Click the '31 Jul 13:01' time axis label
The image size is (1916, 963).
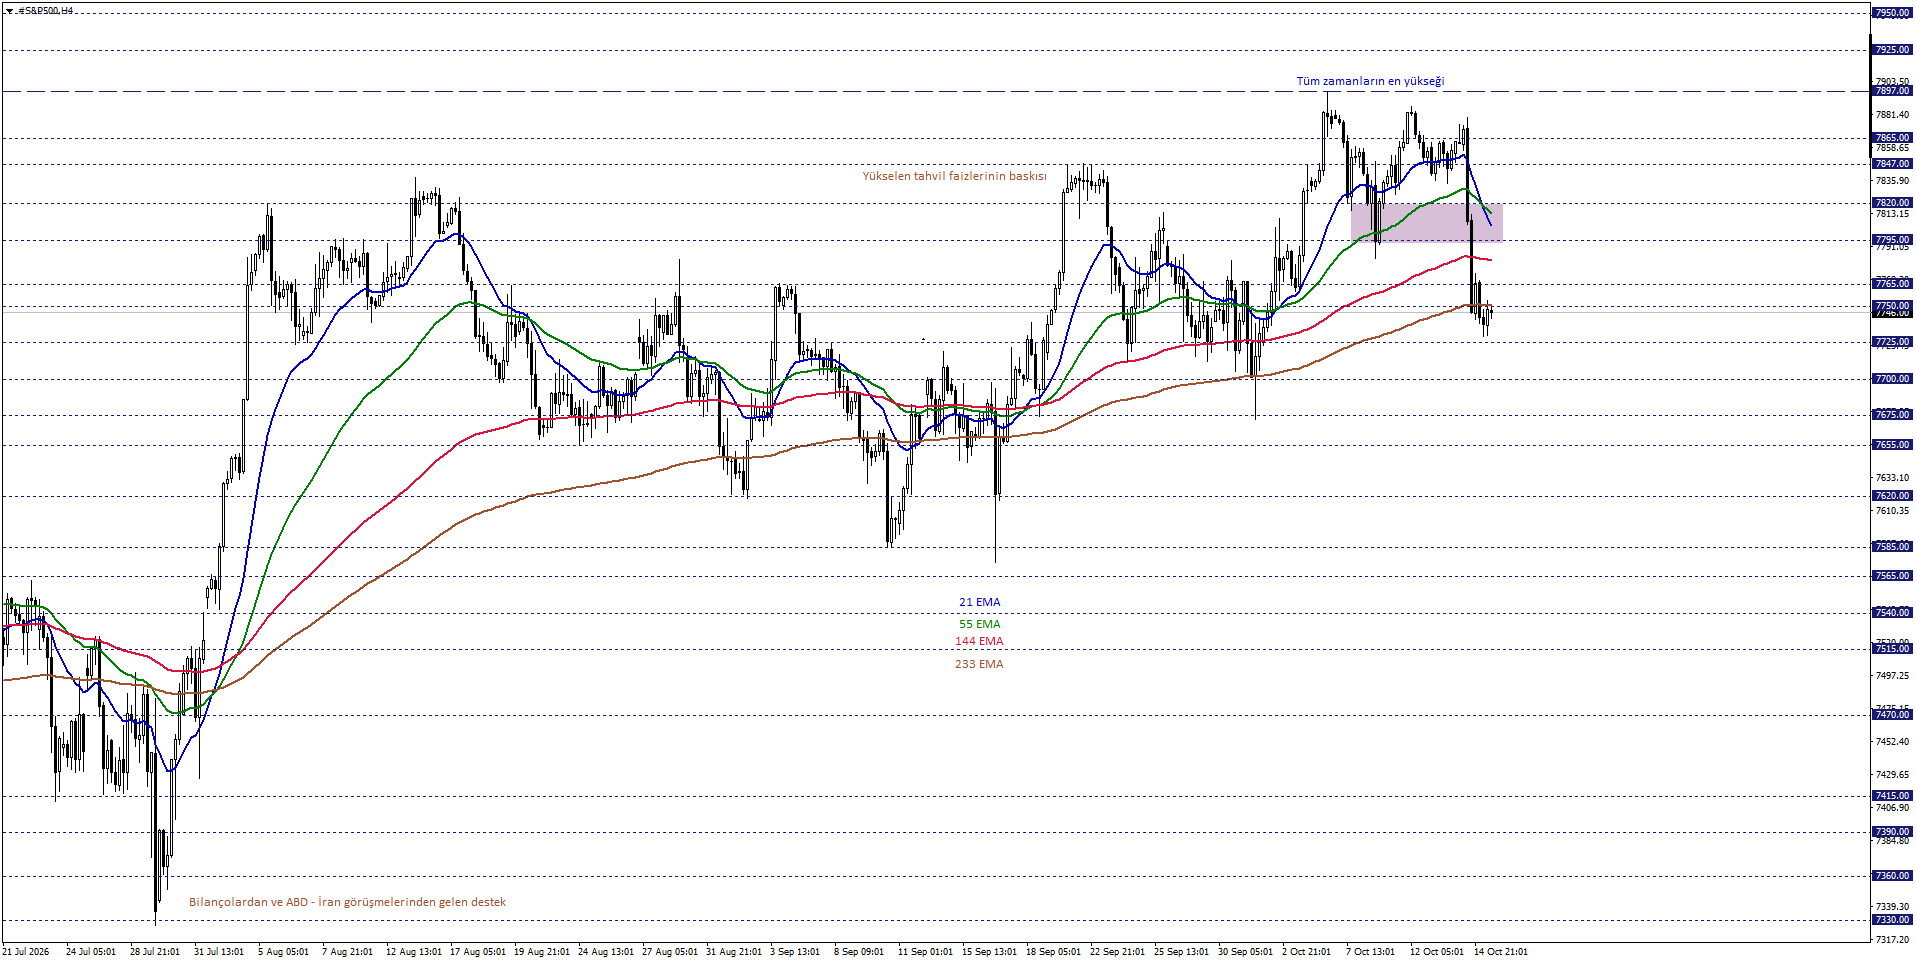[x=219, y=952]
